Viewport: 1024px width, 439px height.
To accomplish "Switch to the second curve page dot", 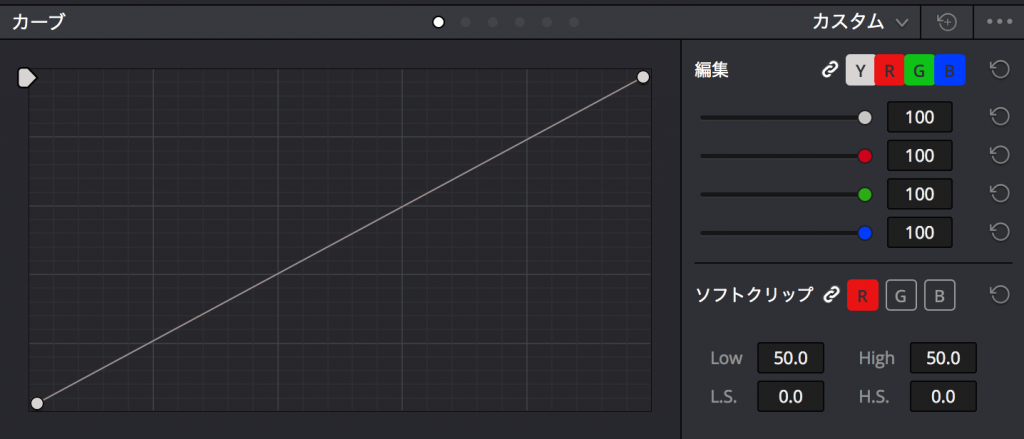I will [466, 22].
